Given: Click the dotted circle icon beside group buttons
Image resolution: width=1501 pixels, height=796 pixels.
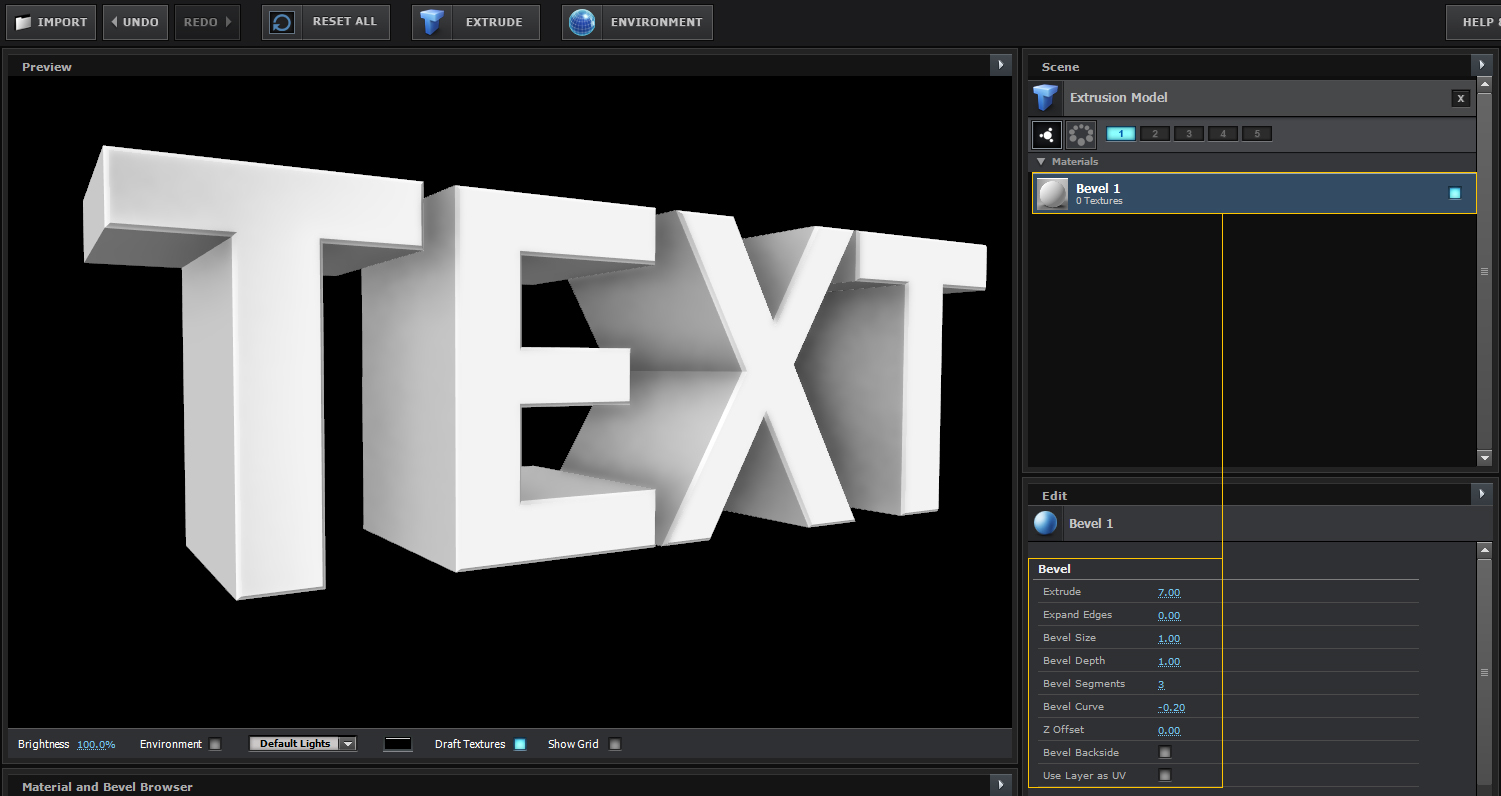Looking at the screenshot, I should click(1080, 134).
